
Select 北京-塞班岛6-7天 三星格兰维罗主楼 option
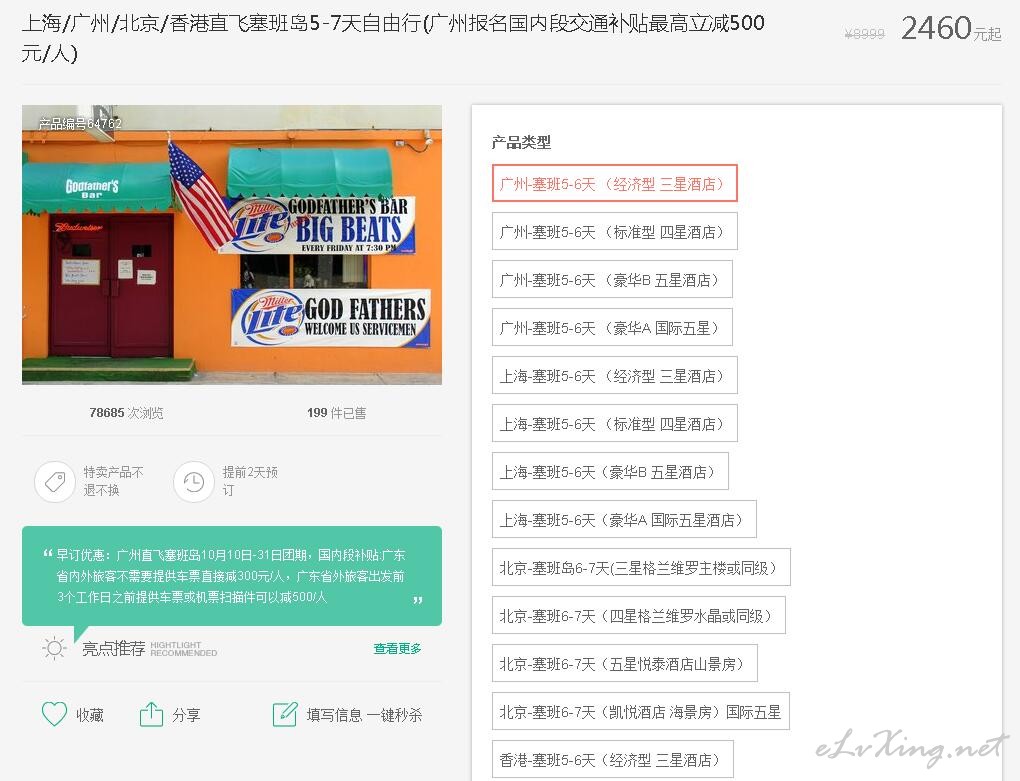point(641,568)
